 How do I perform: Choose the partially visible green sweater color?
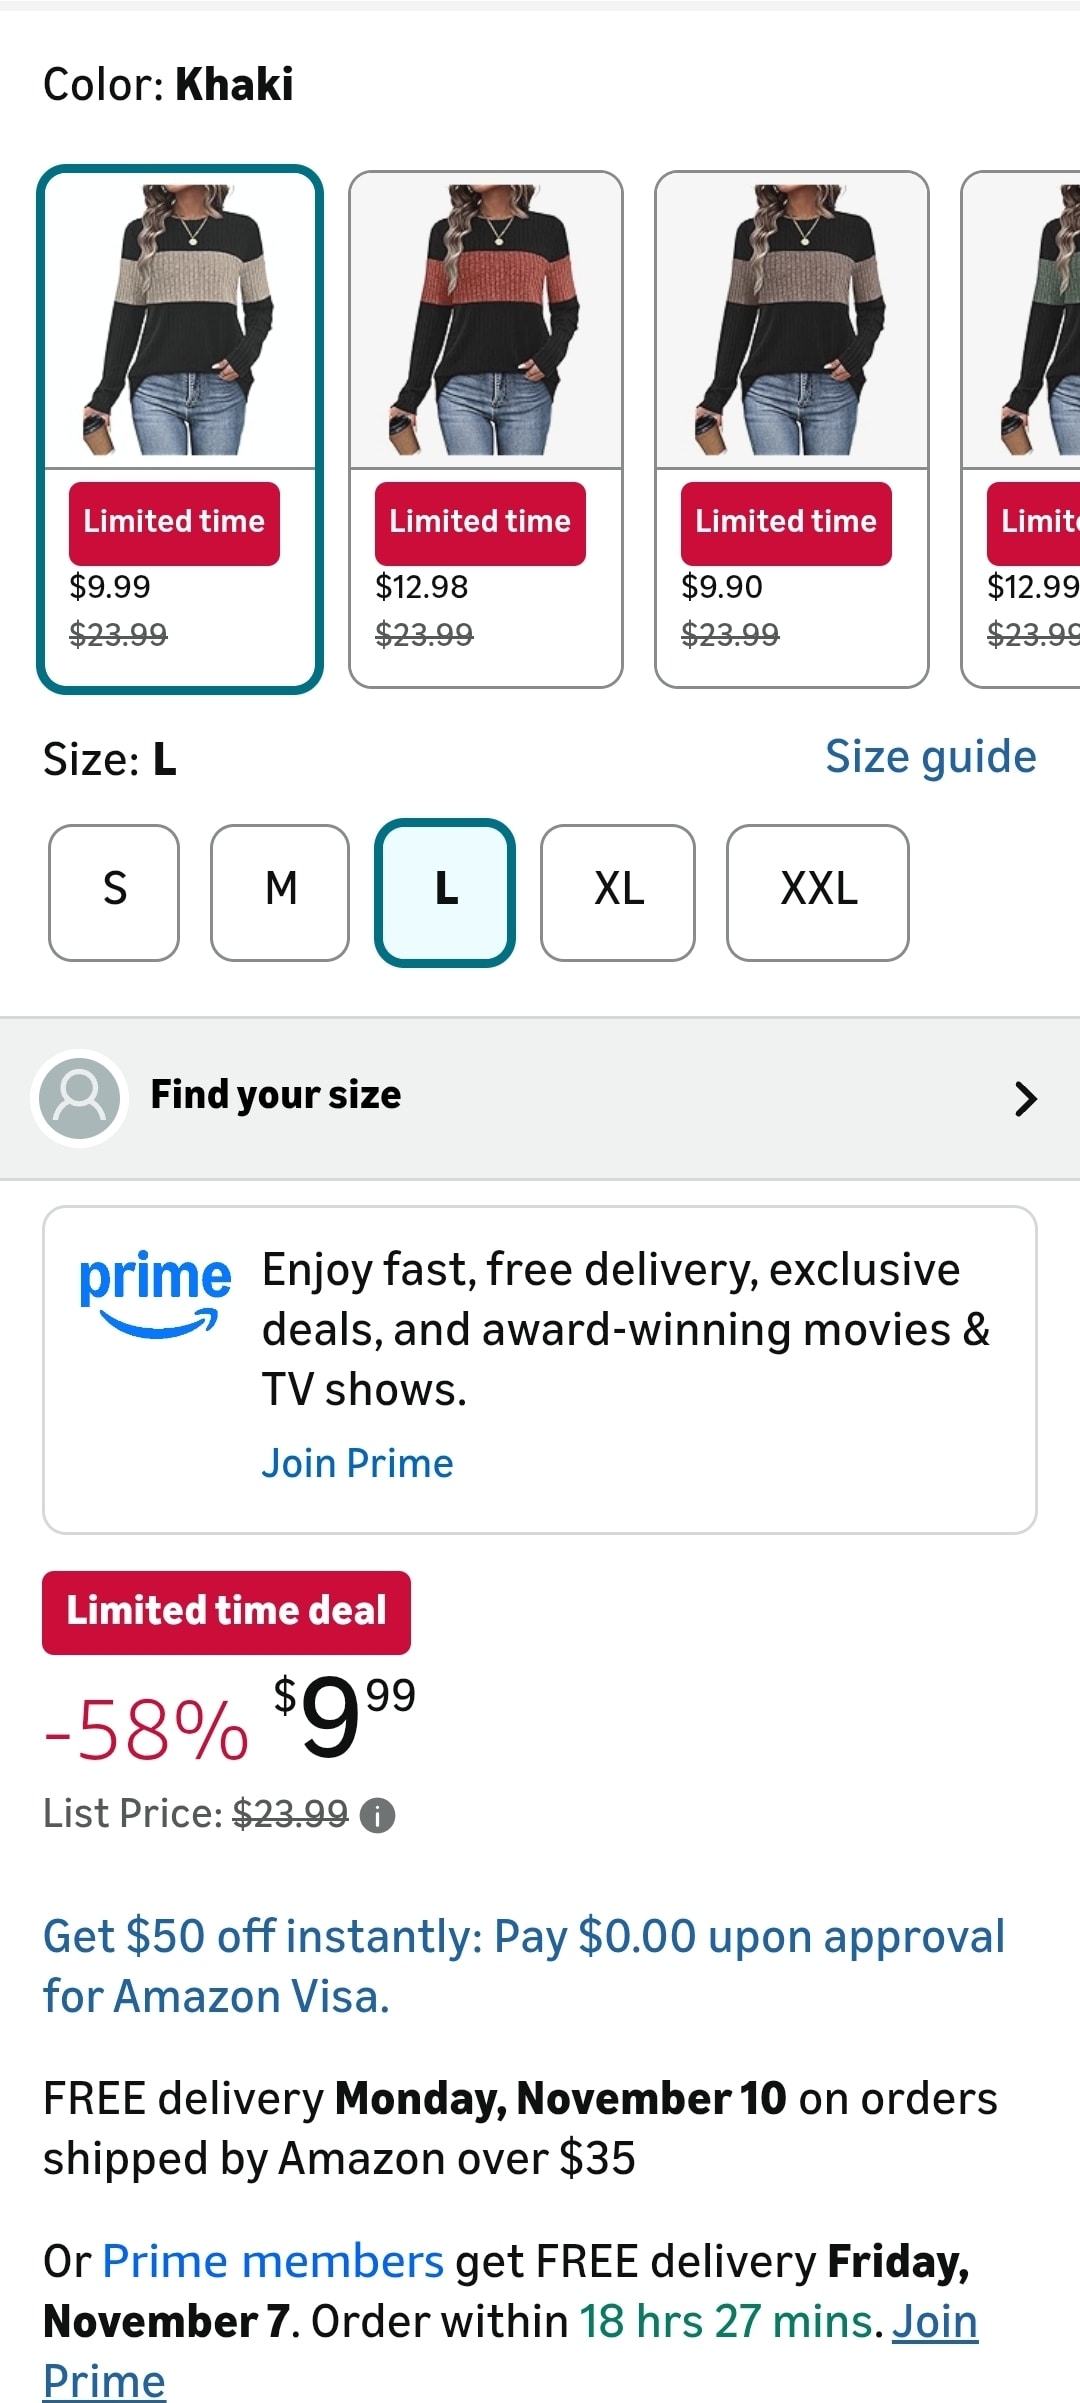click(x=1030, y=320)
